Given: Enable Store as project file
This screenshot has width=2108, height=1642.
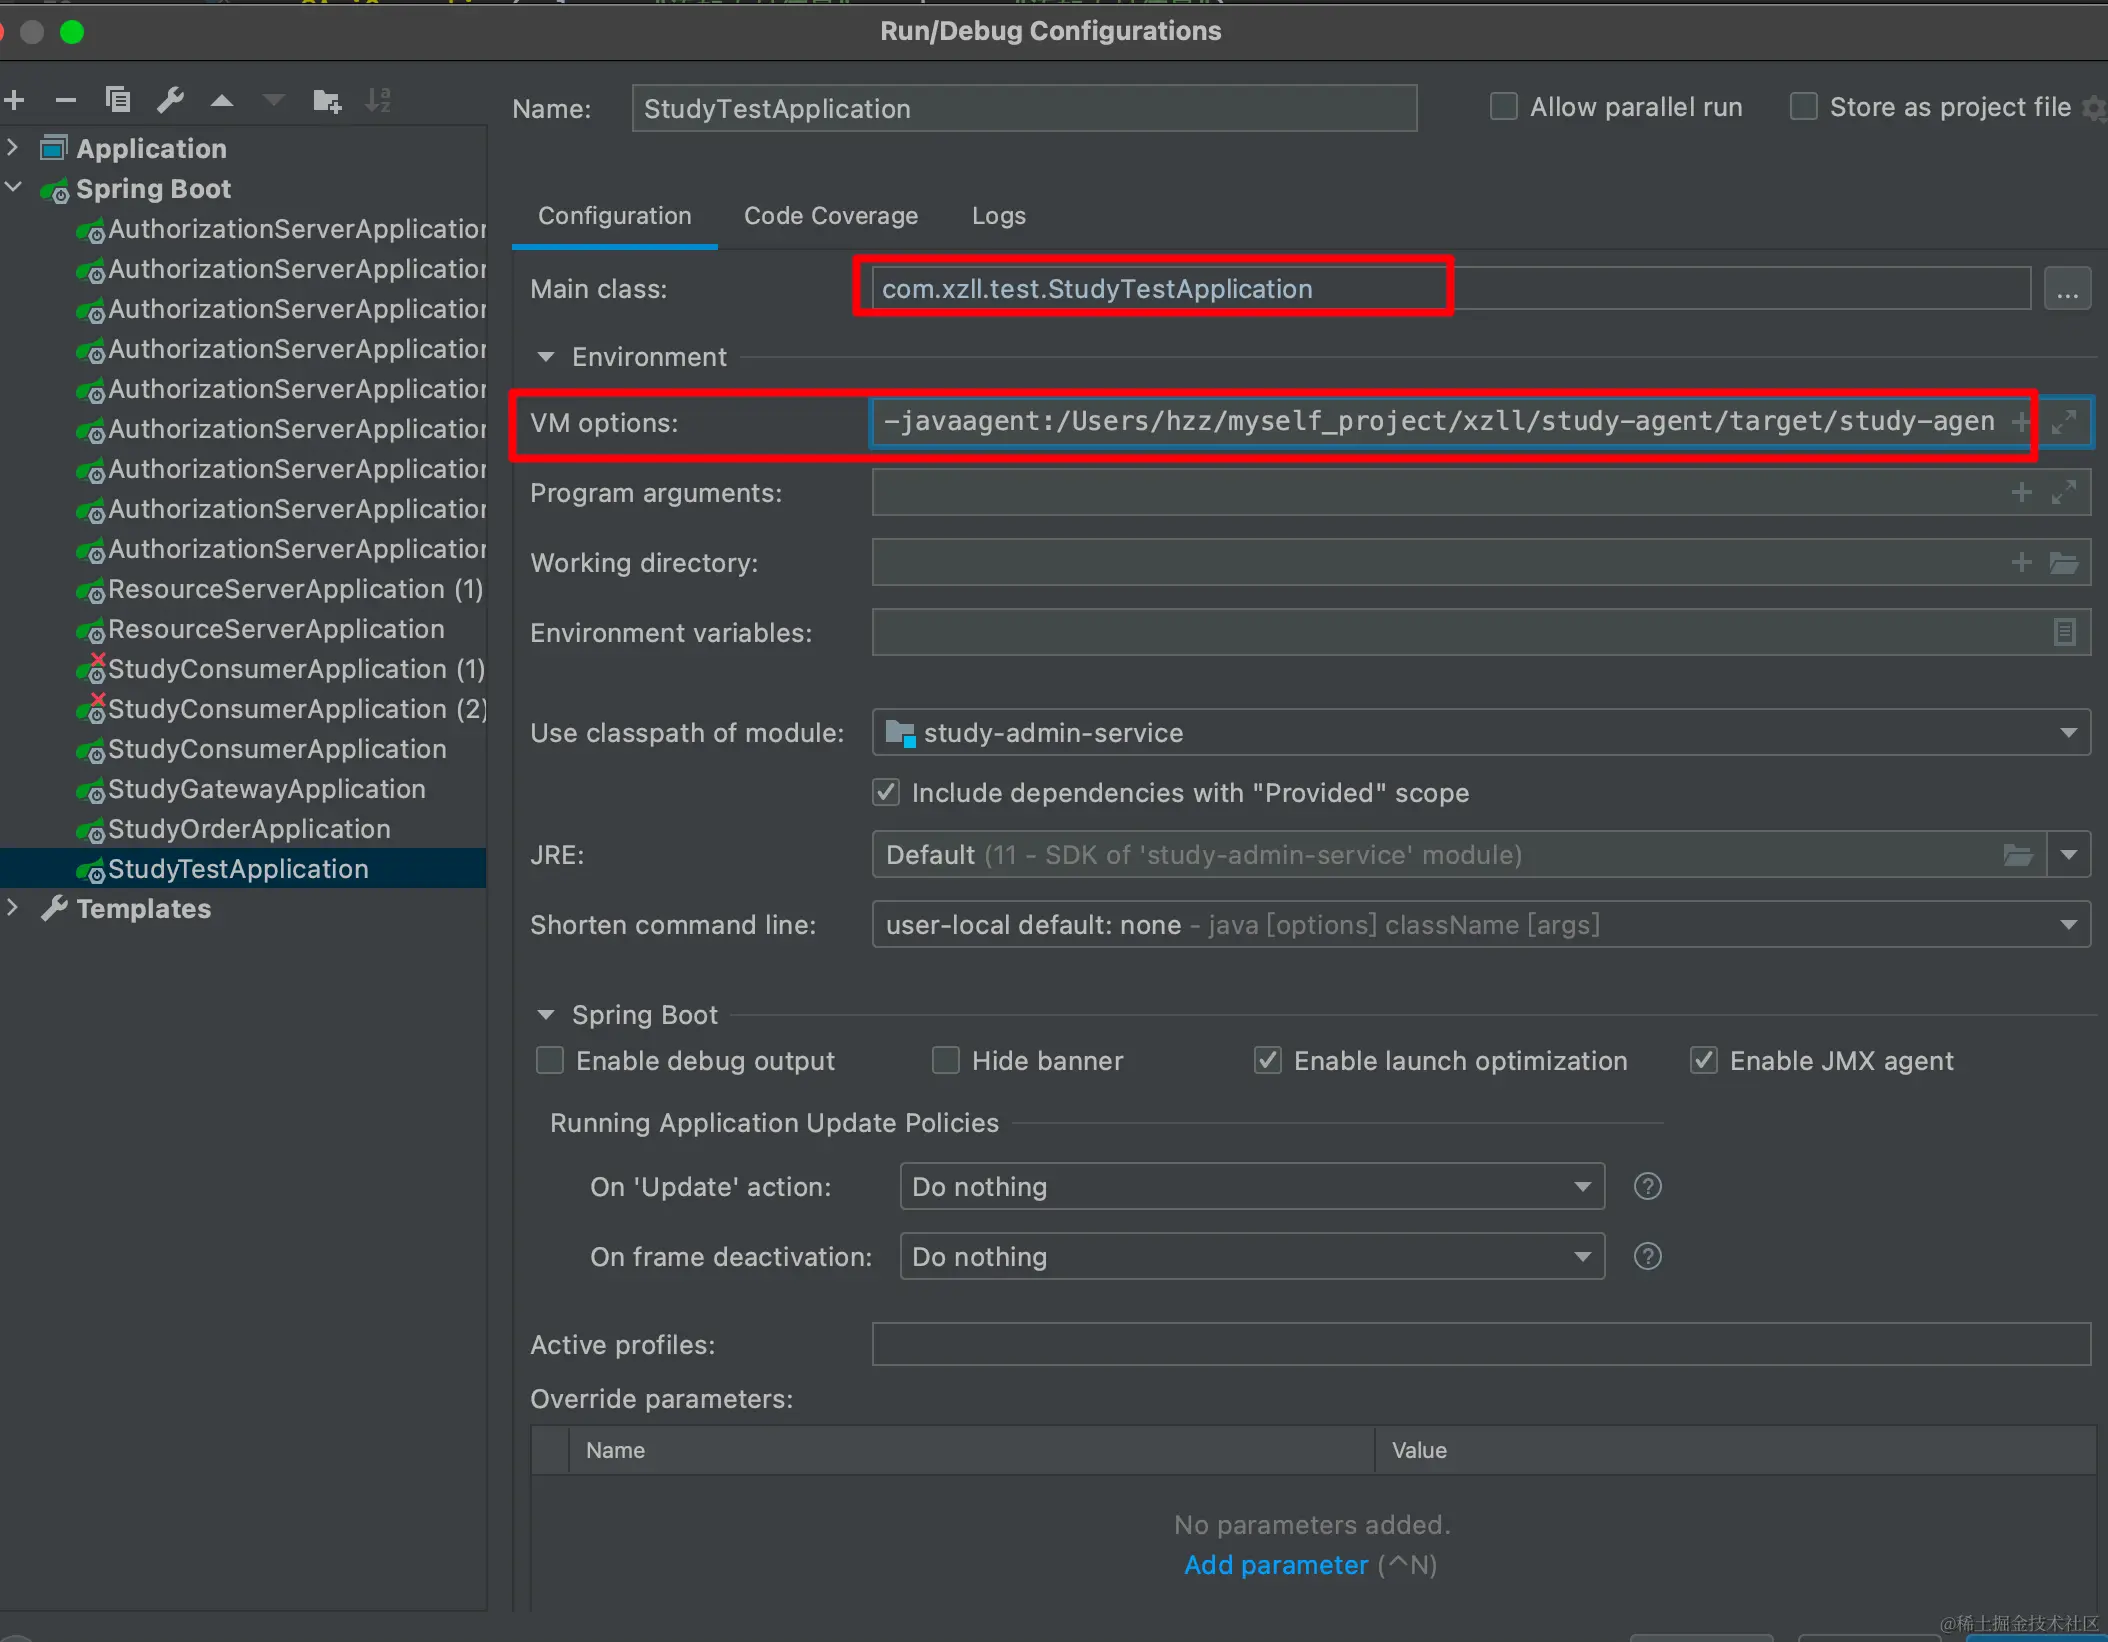Looking at the screenshot, I should [x=1803, y=107].
